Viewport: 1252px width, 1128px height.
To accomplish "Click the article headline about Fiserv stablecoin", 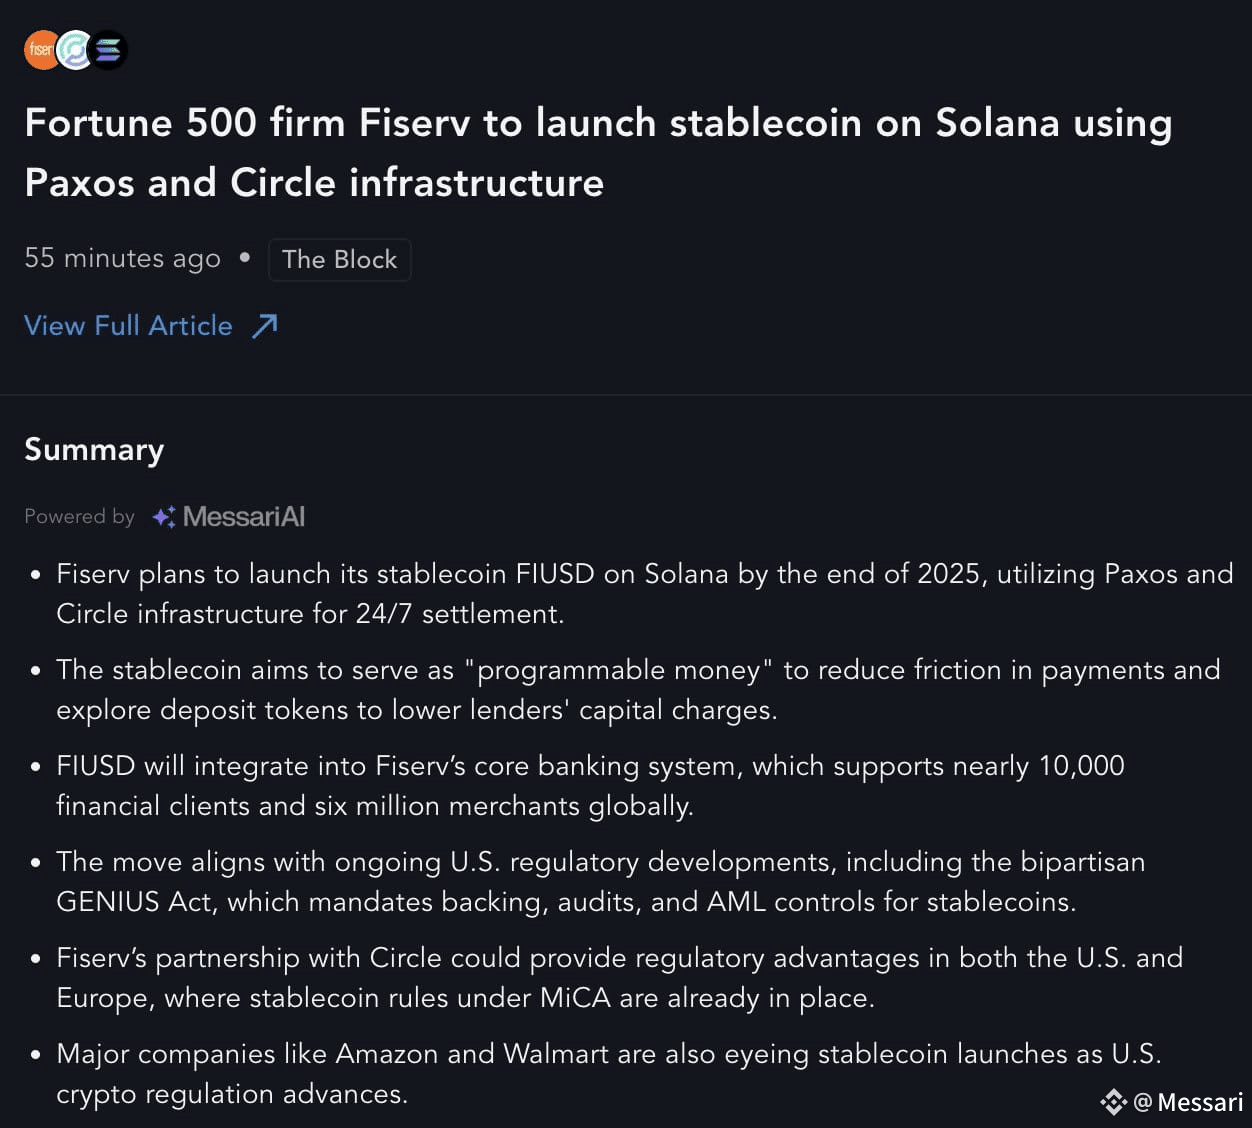I will [x=598, y=152].
